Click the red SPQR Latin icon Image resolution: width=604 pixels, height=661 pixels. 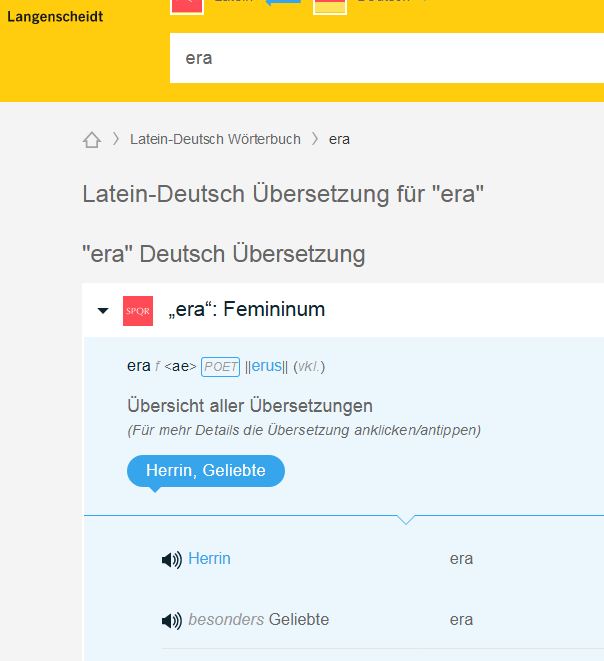(138, 311)
